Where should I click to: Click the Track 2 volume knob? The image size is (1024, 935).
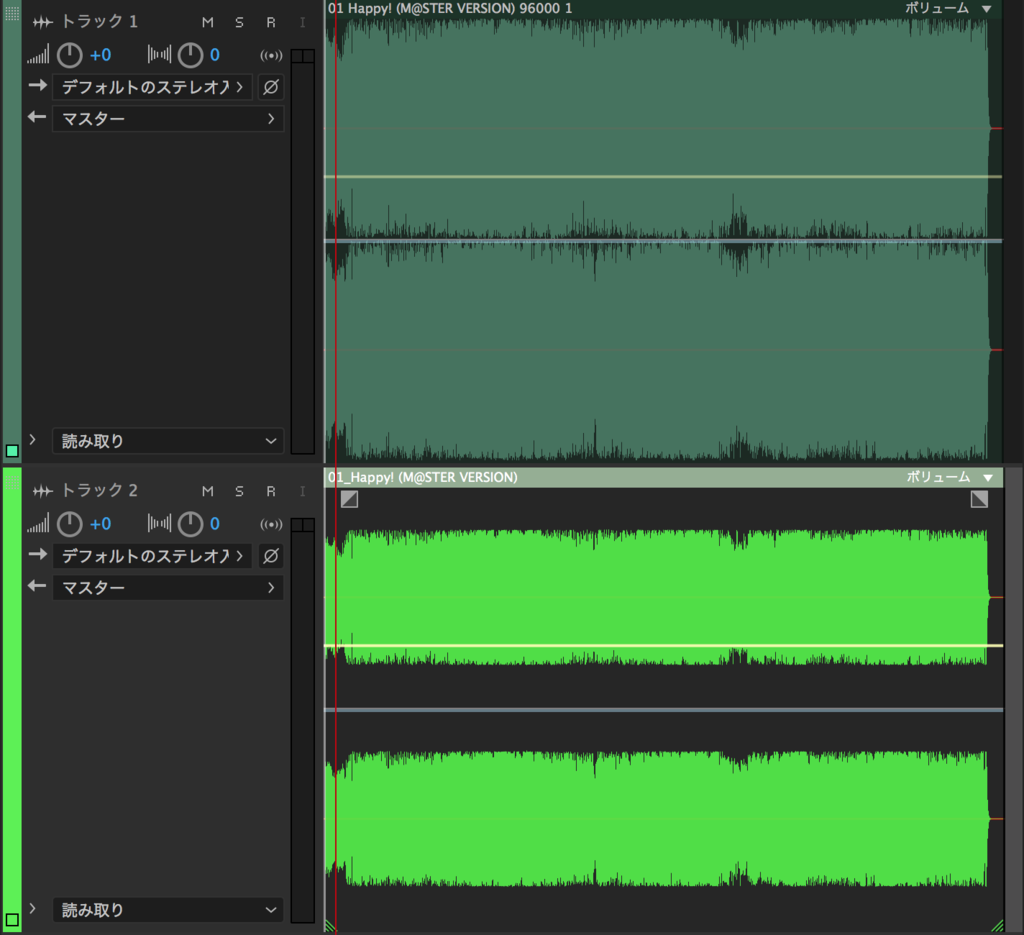[x=69, y=524]
